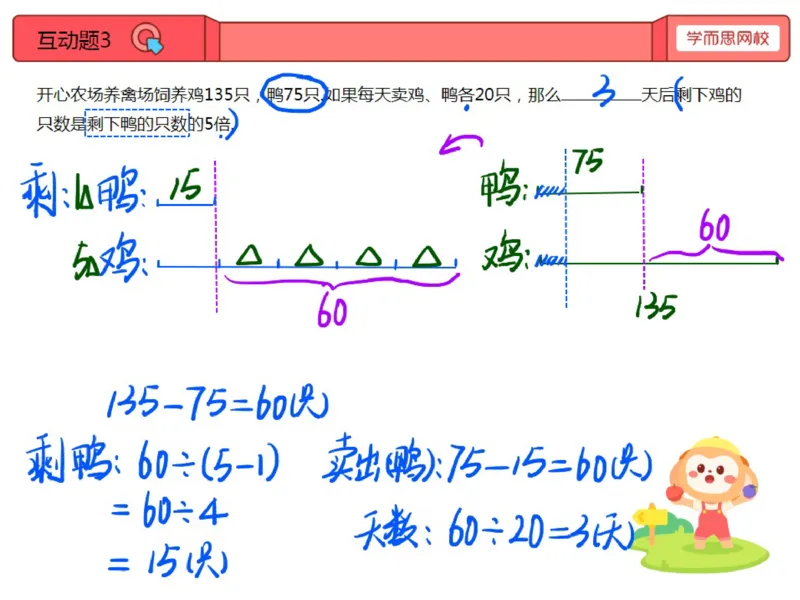The image size is (800, 600).
Task: Click the handwritten equation 135-75=60(只)
Action: coord(217,403)
